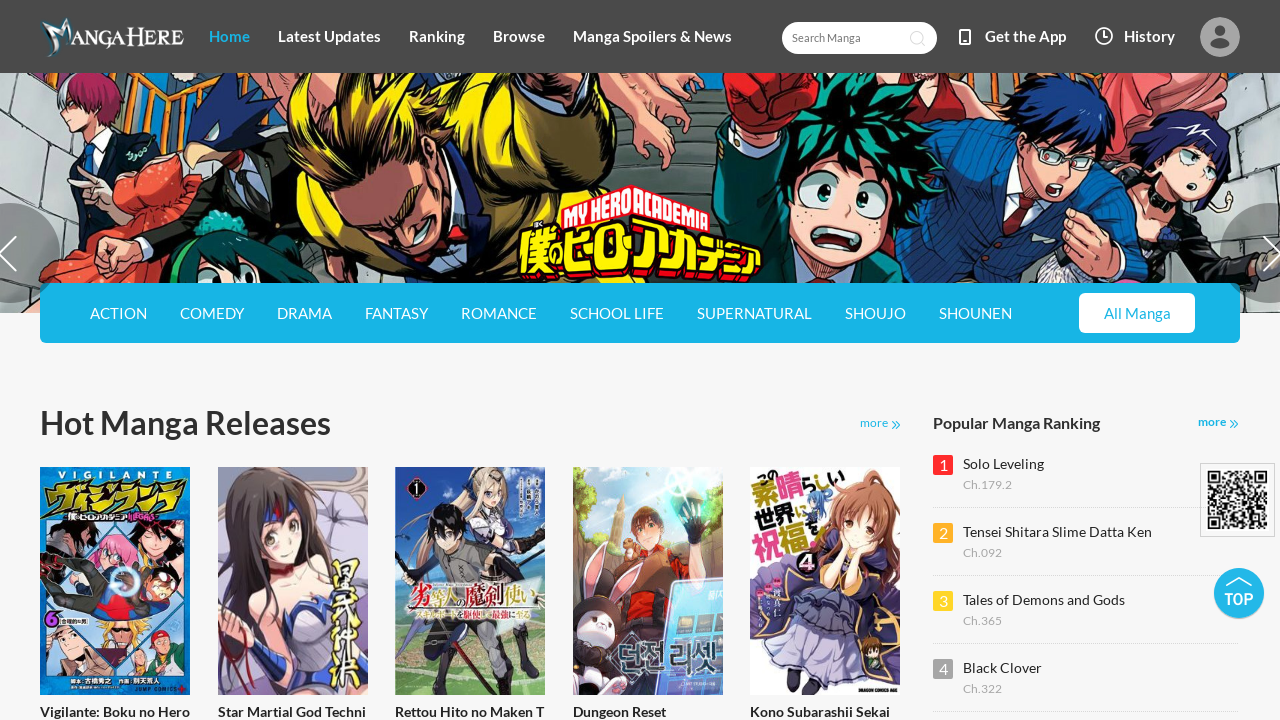This screenshot has height=720, width=1280.
Task: Open History link
Action: click(x=1149, y=36)
